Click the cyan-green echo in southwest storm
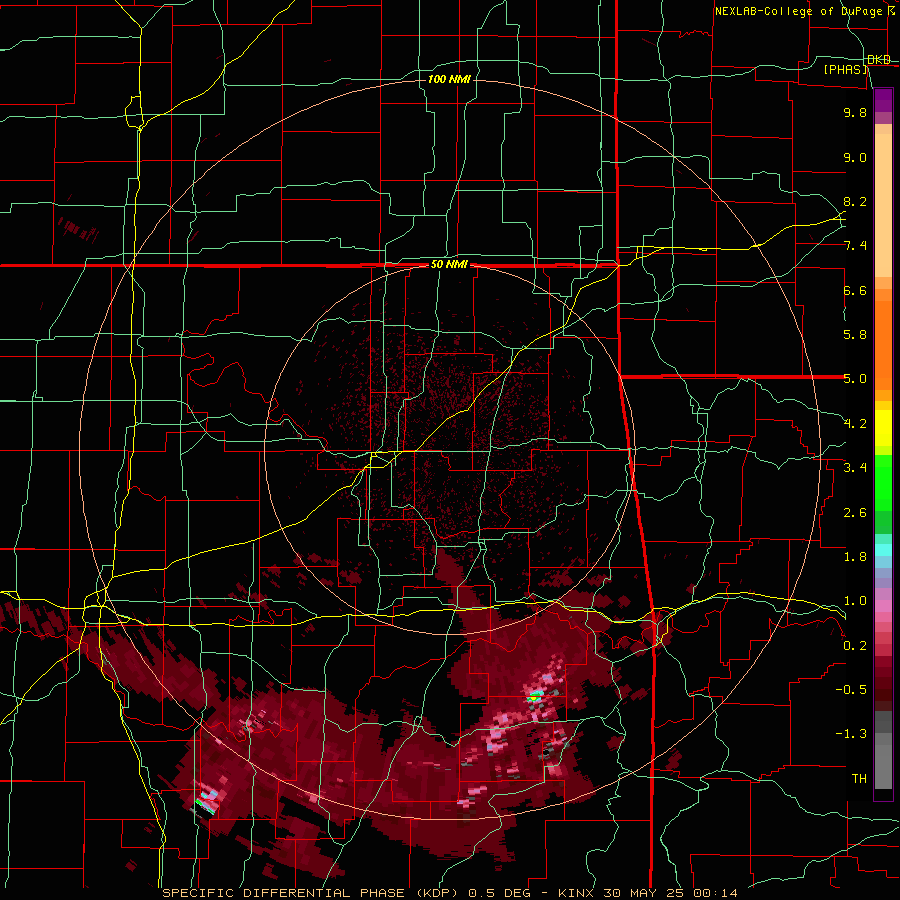Viewport: 900px width, 900px height. (x=205, y=802)
